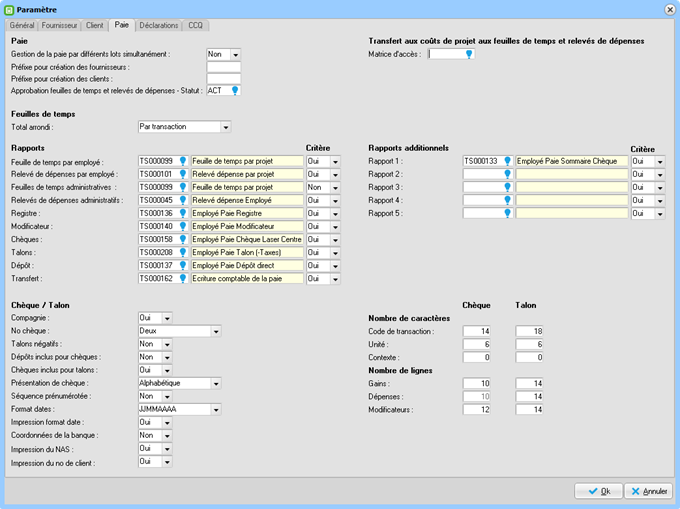Open Critère dropdown for Rapport 1
The height and width of the screenshot is (509, 680).
660,162
